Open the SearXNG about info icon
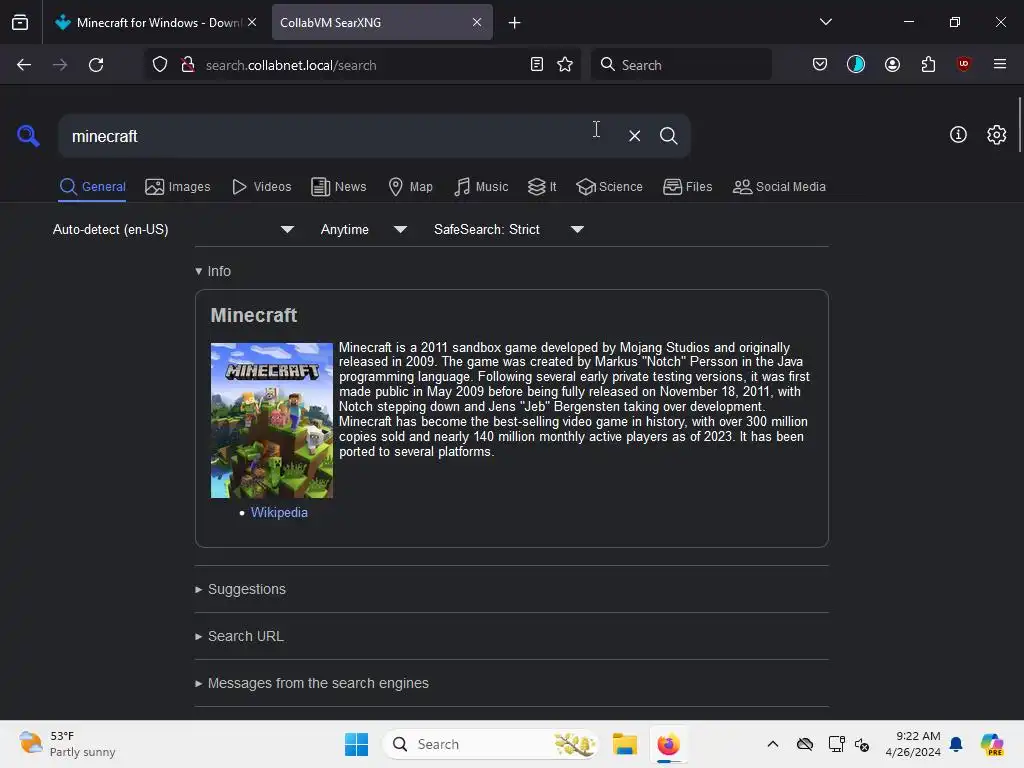Viewport: 1024px width, 768px height. pyautogui.click(x=957, y=135)
